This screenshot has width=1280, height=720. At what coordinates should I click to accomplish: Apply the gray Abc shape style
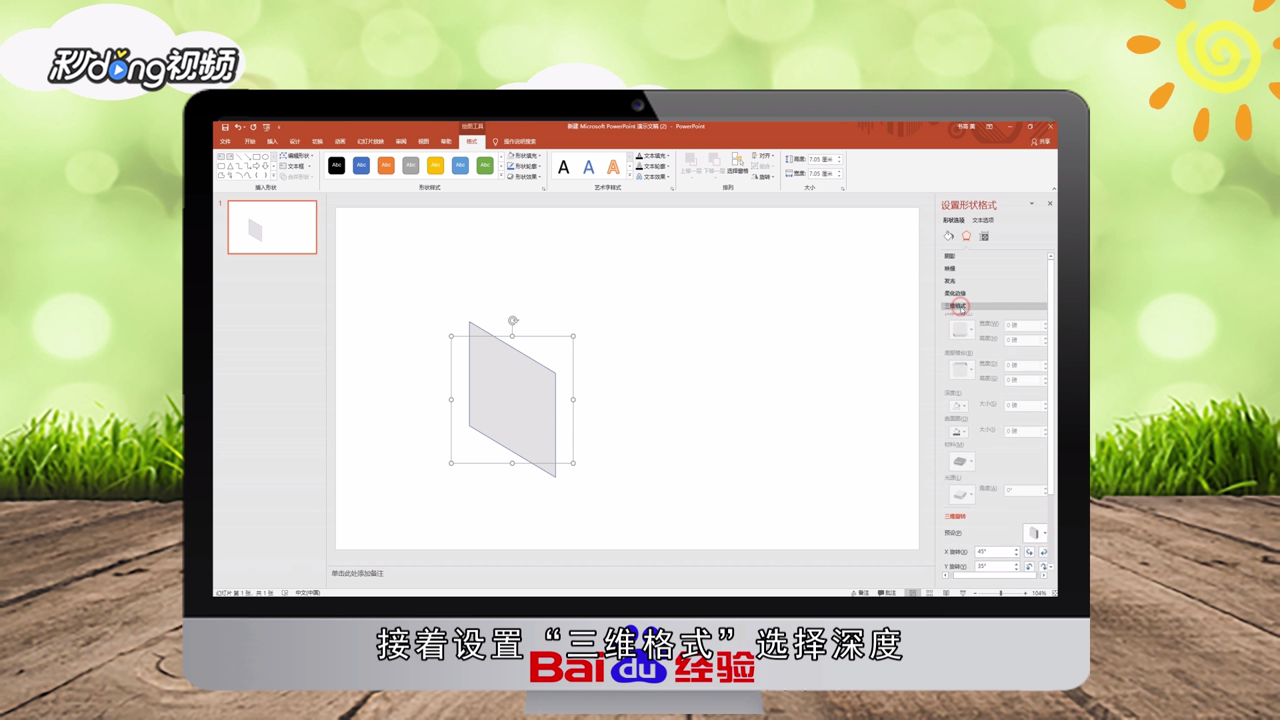coord(411,165)
